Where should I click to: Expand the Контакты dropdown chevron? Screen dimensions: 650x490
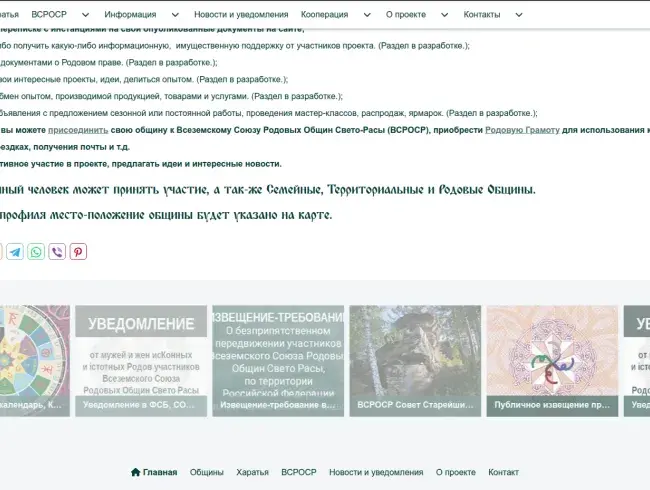click(x=519, y=15)
